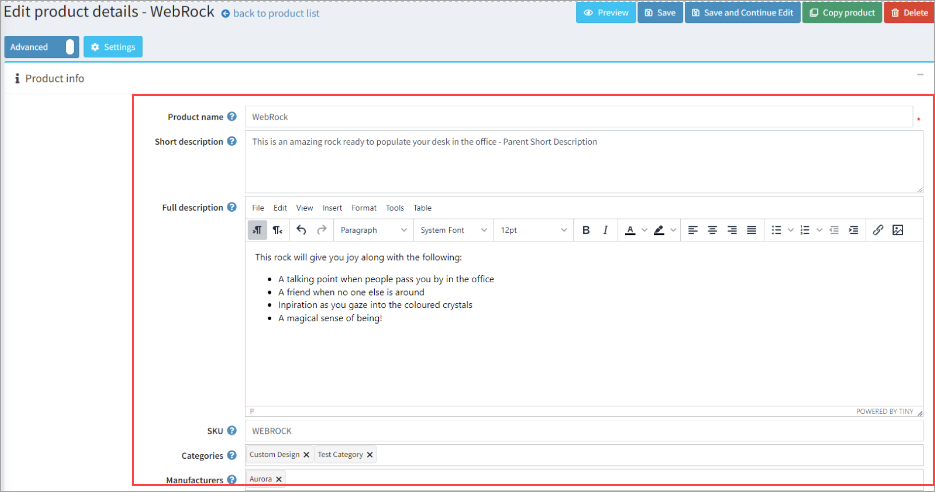The width and height of the screenshot is (935, 492).
Task: Click into the SKU field
Action: (584, 431)
